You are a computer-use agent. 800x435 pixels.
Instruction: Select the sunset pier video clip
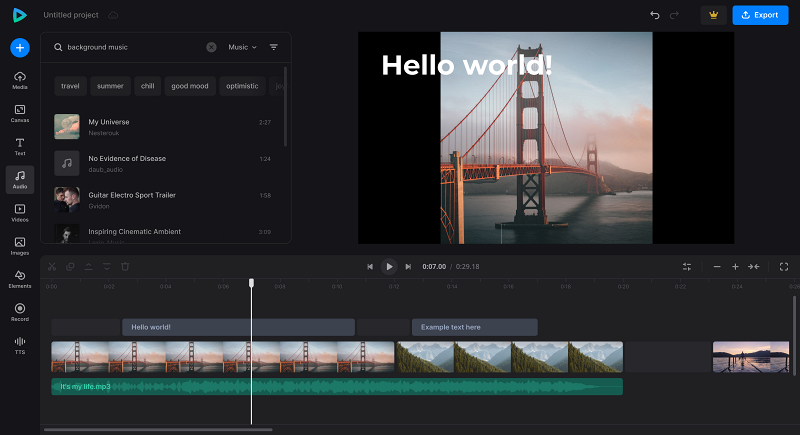coord(751,356)
